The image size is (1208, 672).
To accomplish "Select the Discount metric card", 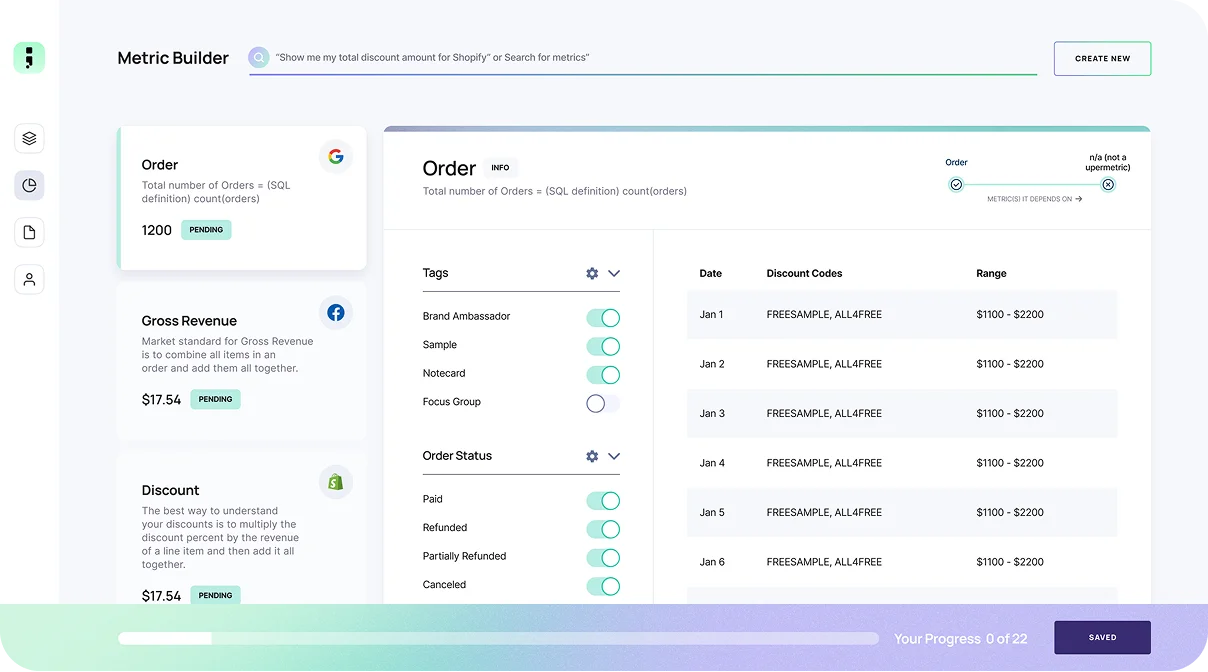I will coord(240,530).
